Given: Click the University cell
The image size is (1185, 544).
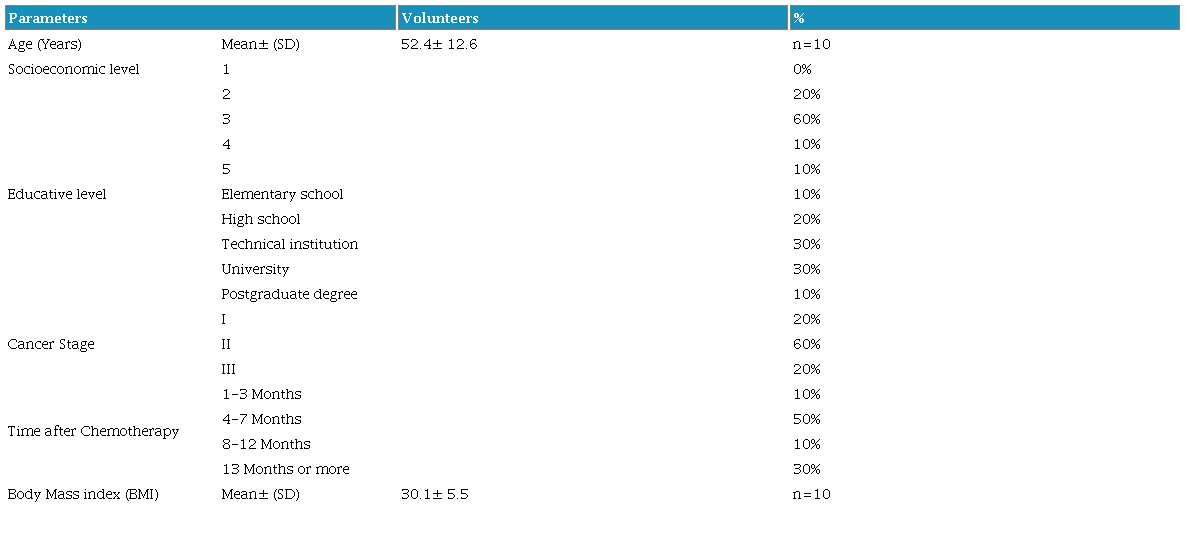Looking at the screenshot, I should 255,269.
